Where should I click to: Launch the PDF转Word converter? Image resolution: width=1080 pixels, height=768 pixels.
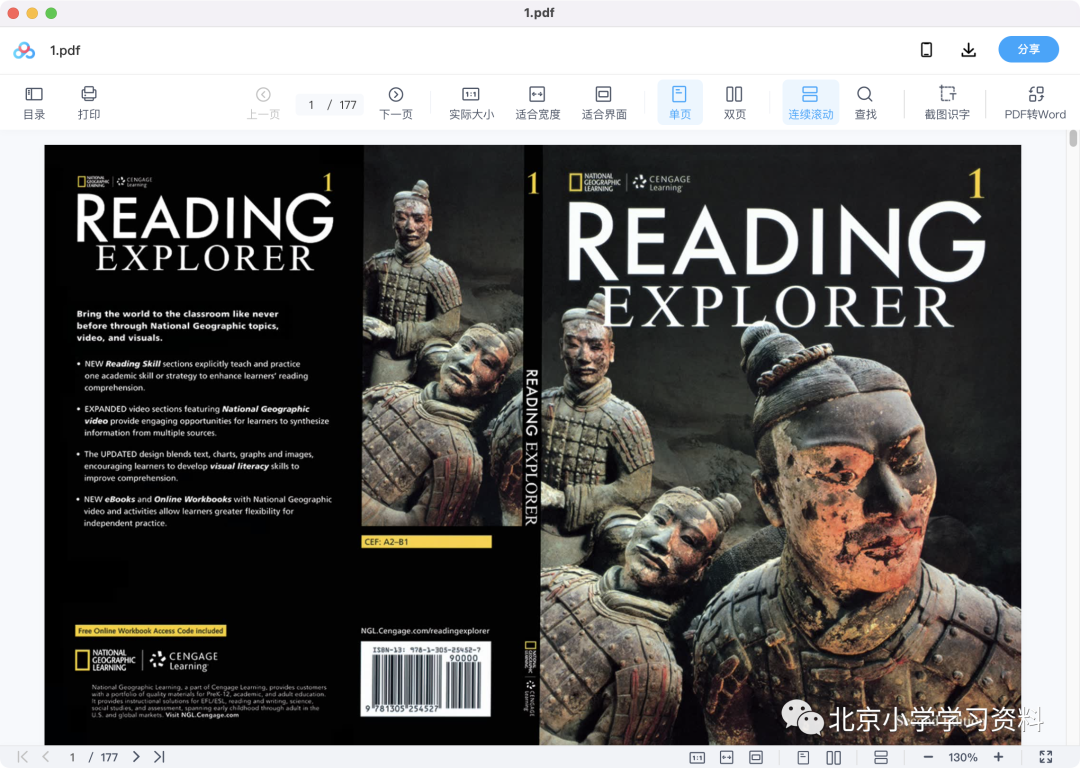point(1035,103)
